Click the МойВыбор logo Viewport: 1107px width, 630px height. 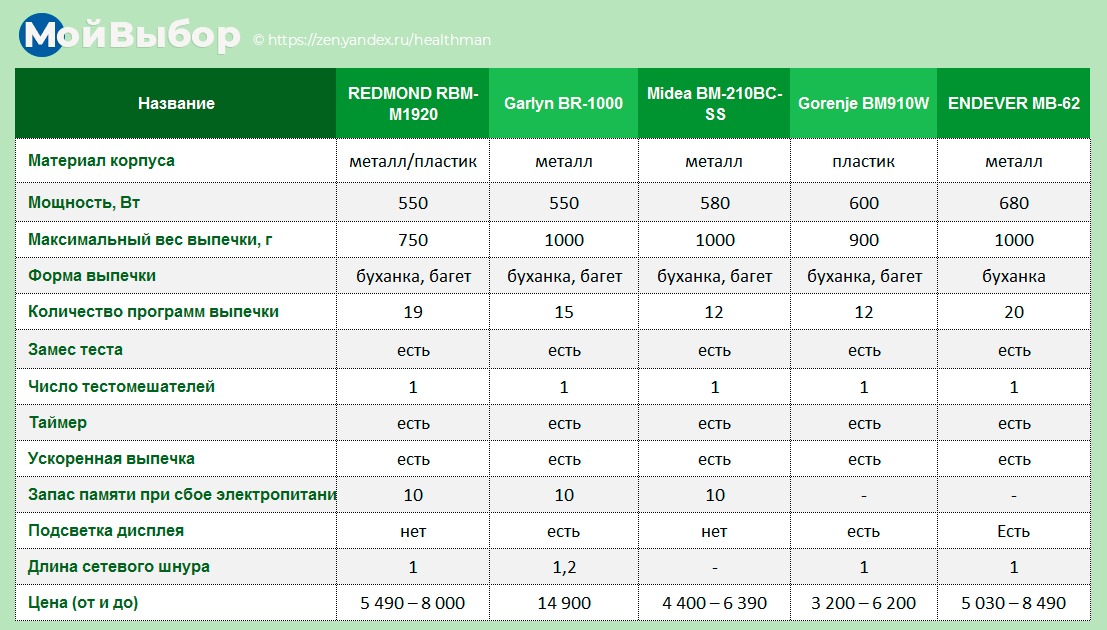coord(130,35)
